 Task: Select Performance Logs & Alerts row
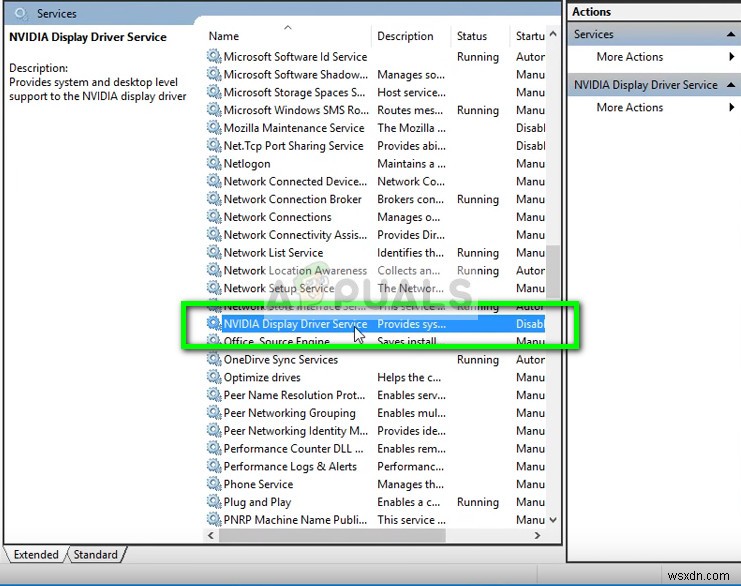point(376,466)
